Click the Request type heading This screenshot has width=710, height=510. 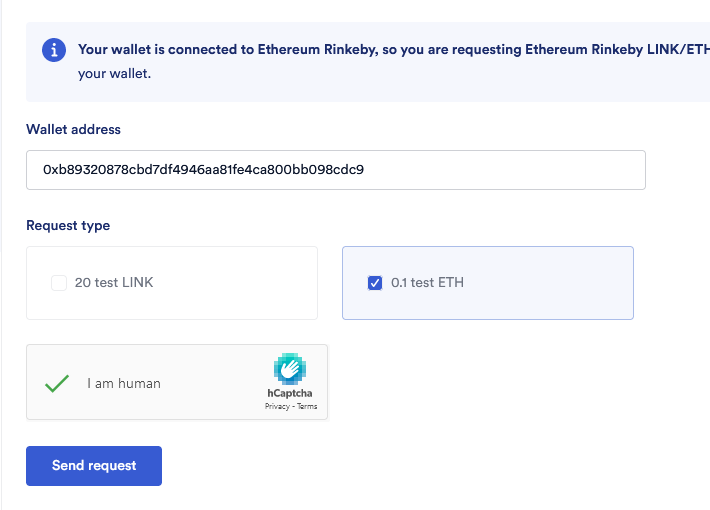click(x=68, y=226)
